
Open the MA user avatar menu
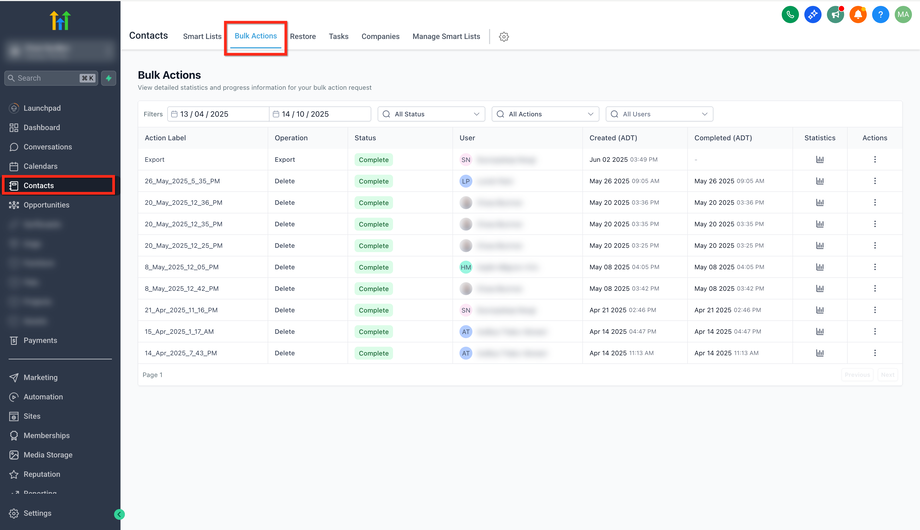tap(903, 15)
